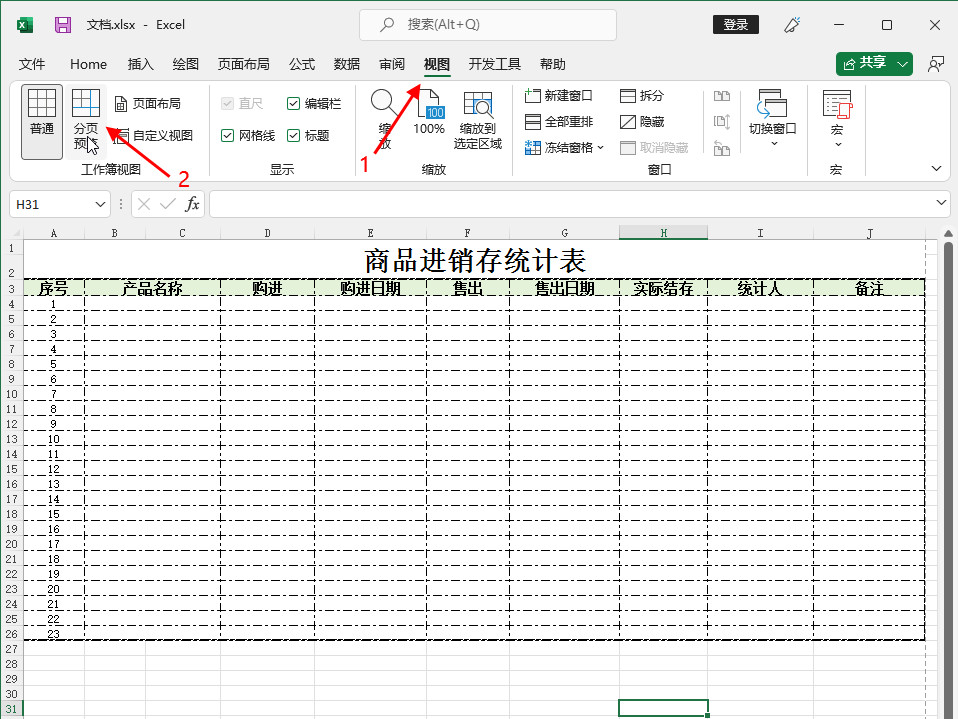Screen dimensions: 958x719
Task: Open 页面布局 workbook view
Action: coord(147,104)
